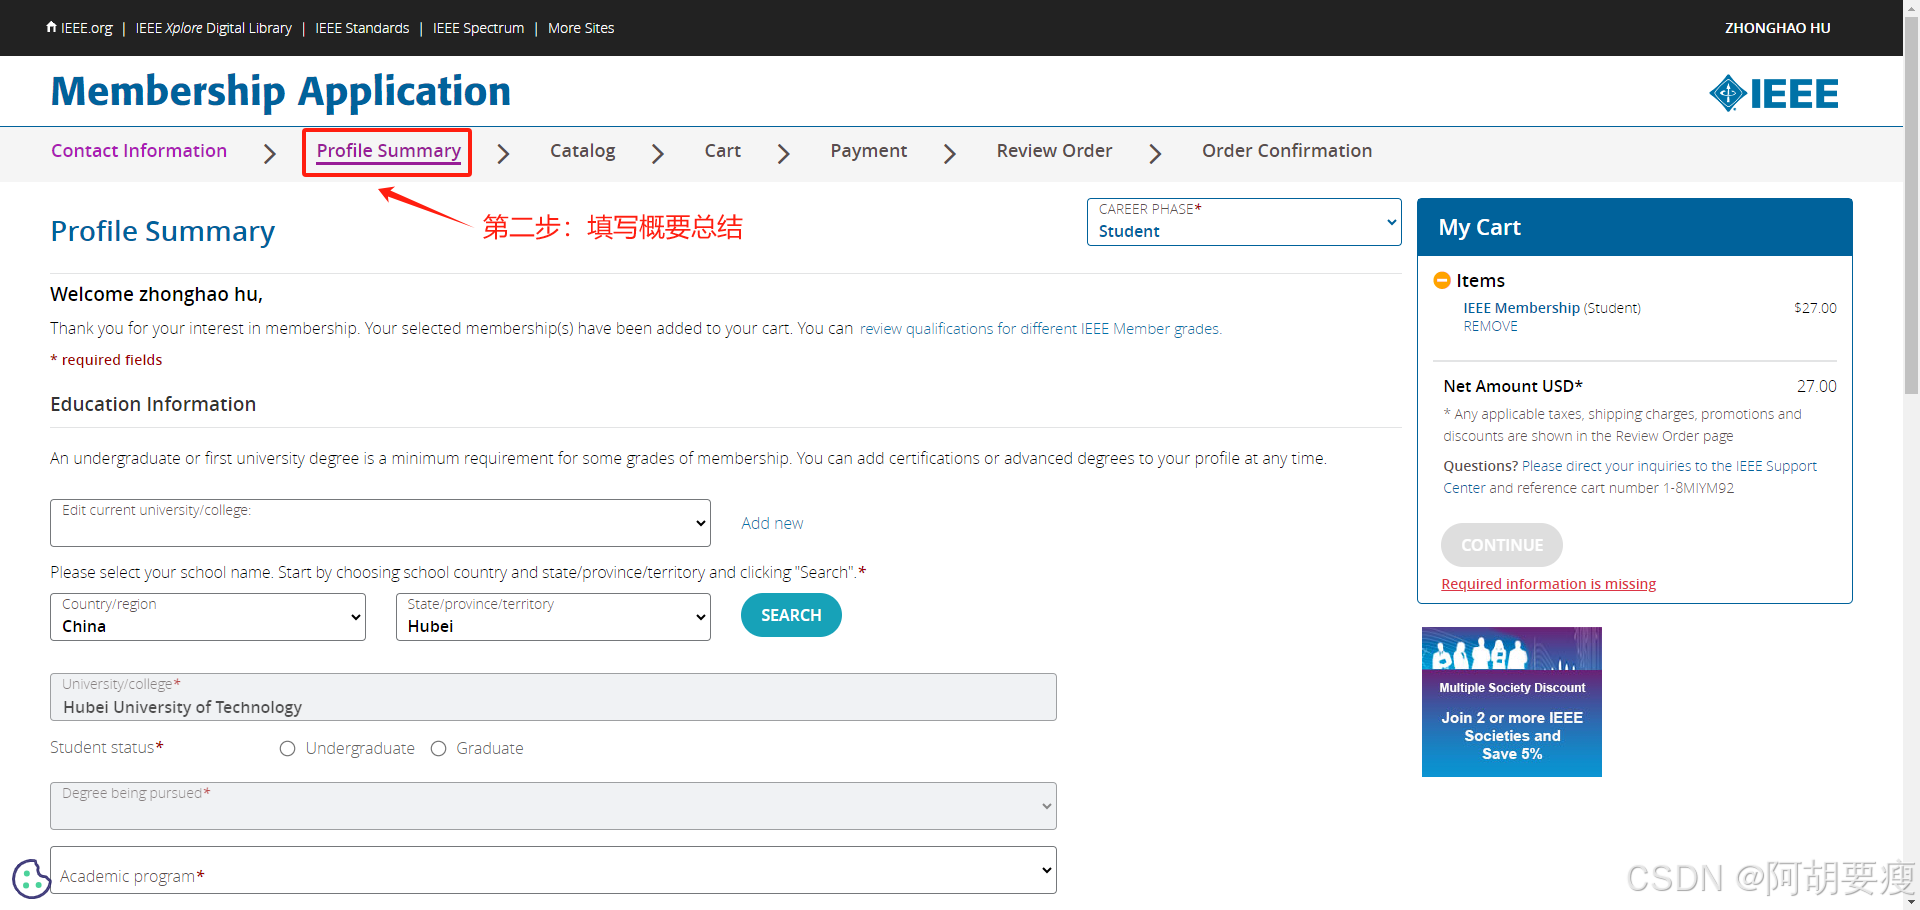
Task: Go to the Order Confirmation step
Action: [x=1287, y=150]
